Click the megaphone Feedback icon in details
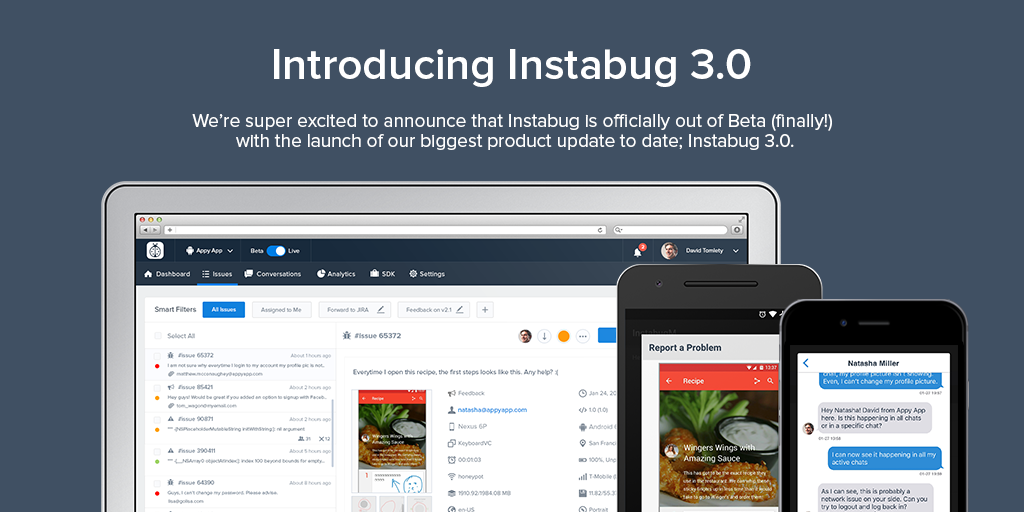Image resolution: width=1024 pixels, height=512 pixels. tap(451, 393)
